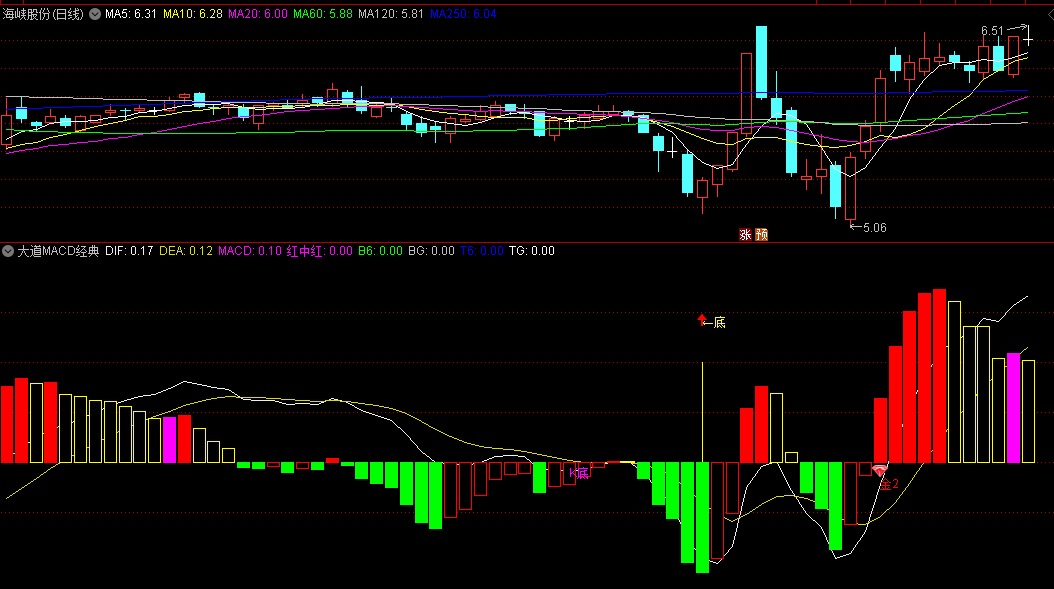The height and width of the screenshot is (589, 1054).
Task: Click the DEA: 0.12 value
Action: [x=186, y=251]
